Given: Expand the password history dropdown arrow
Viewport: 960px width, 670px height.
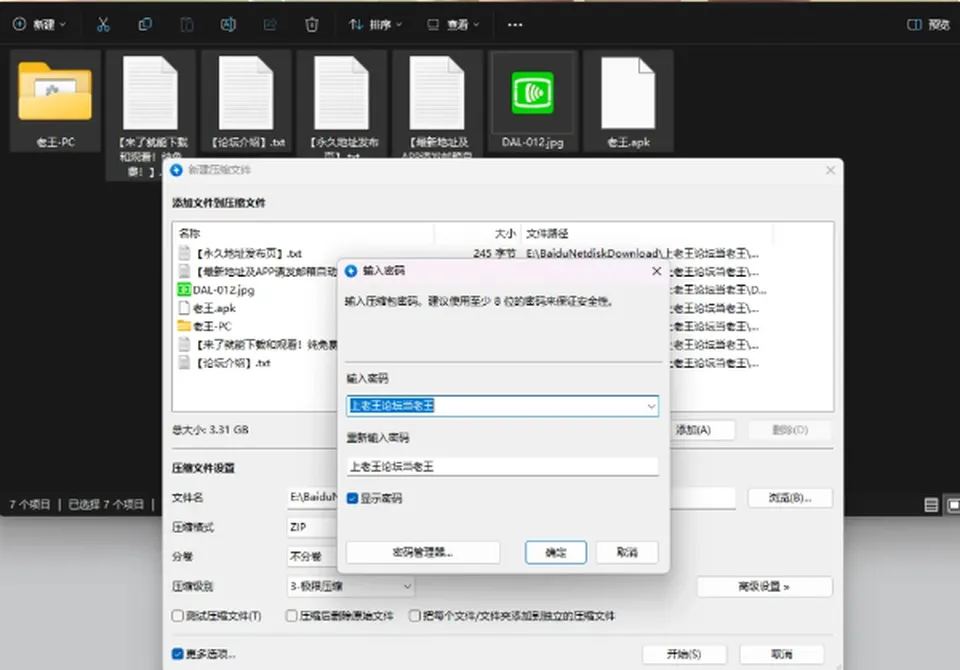Looking at the screenshot, I should pos(651,406).
